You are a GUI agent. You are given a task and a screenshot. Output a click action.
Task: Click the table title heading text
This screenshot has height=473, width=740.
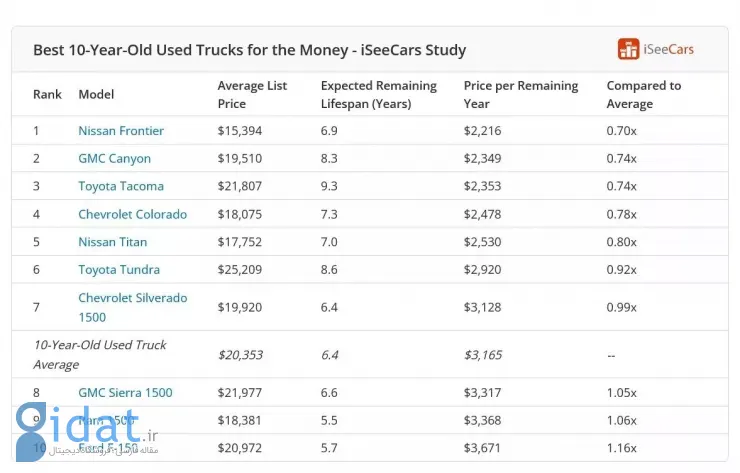point(250,50)
